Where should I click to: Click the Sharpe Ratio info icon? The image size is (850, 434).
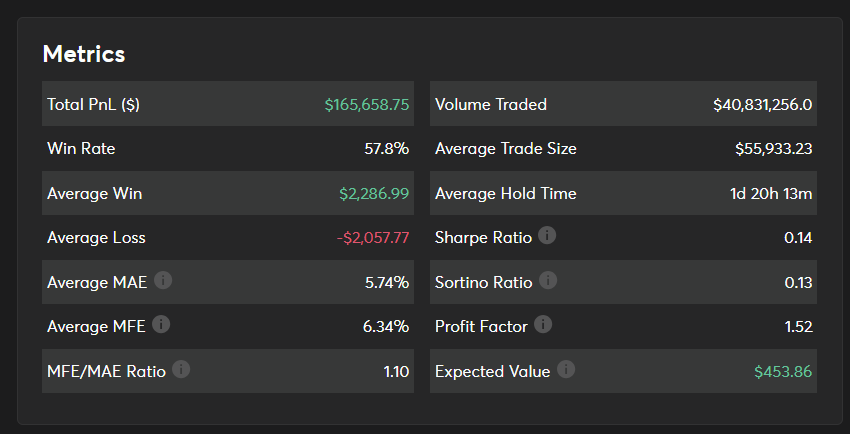click(546, 236)
